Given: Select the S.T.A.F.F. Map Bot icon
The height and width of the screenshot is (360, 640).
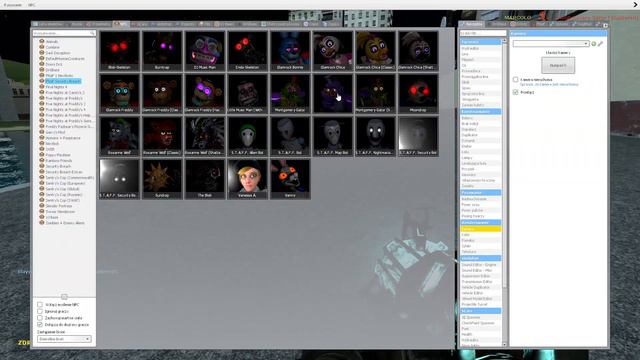Looking at the screenshot, I should pyautogui.click(x=333, y=136).
